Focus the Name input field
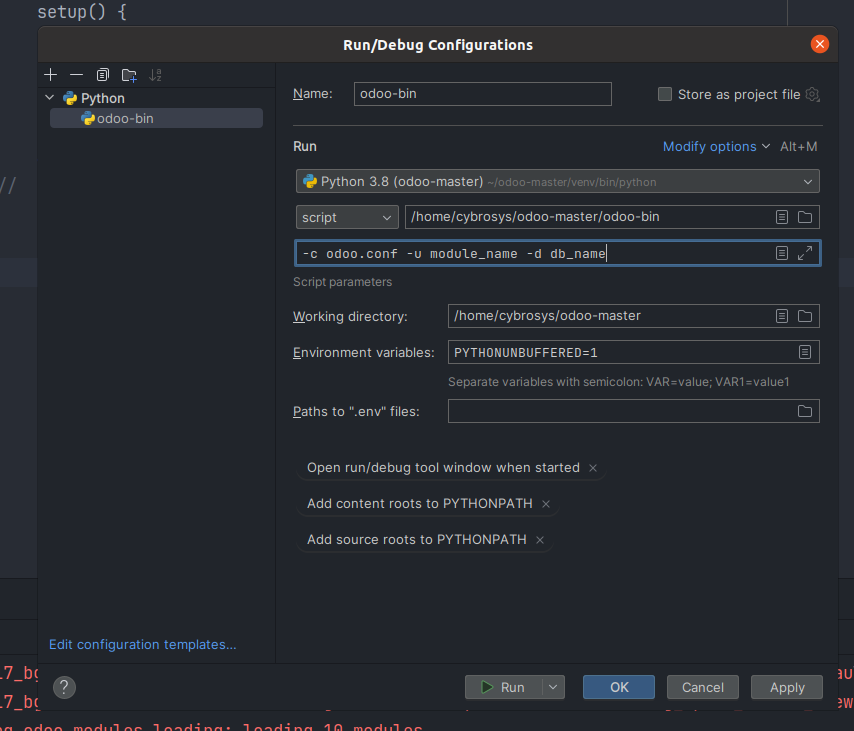 click(x=483, y=94)
